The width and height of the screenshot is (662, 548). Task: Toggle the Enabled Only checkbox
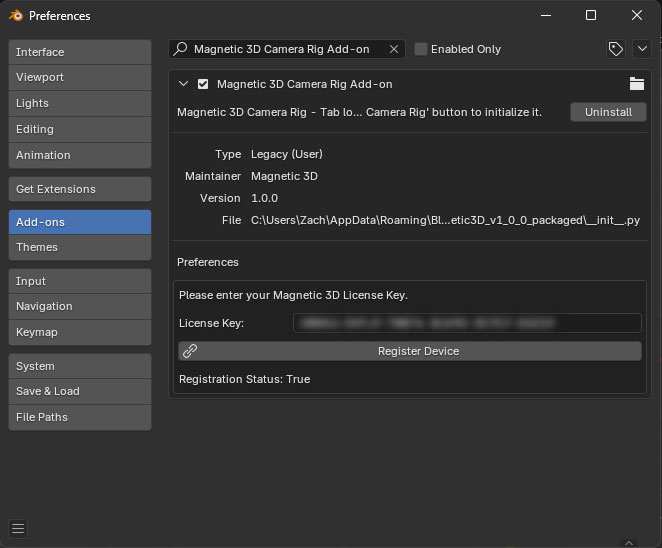click(421, 49)
